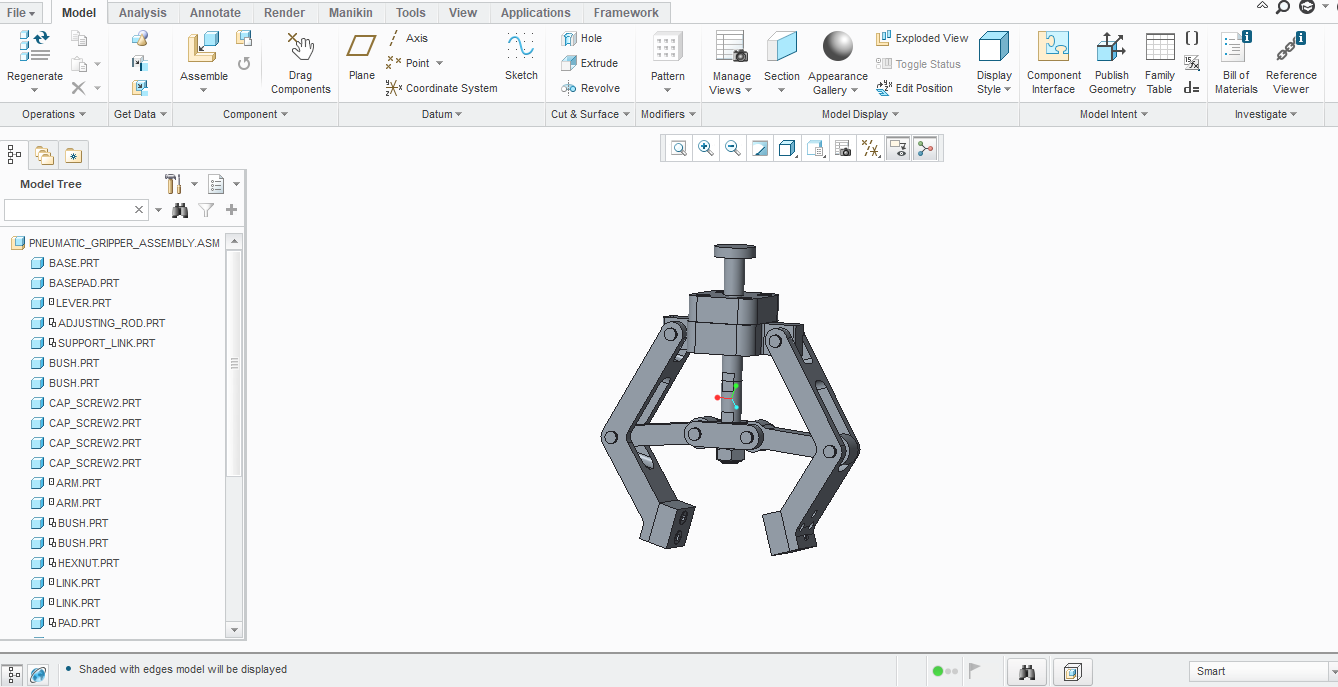Open the Datum group dropdown
The width and height of the screenshot is (1338, 687).
442,114
